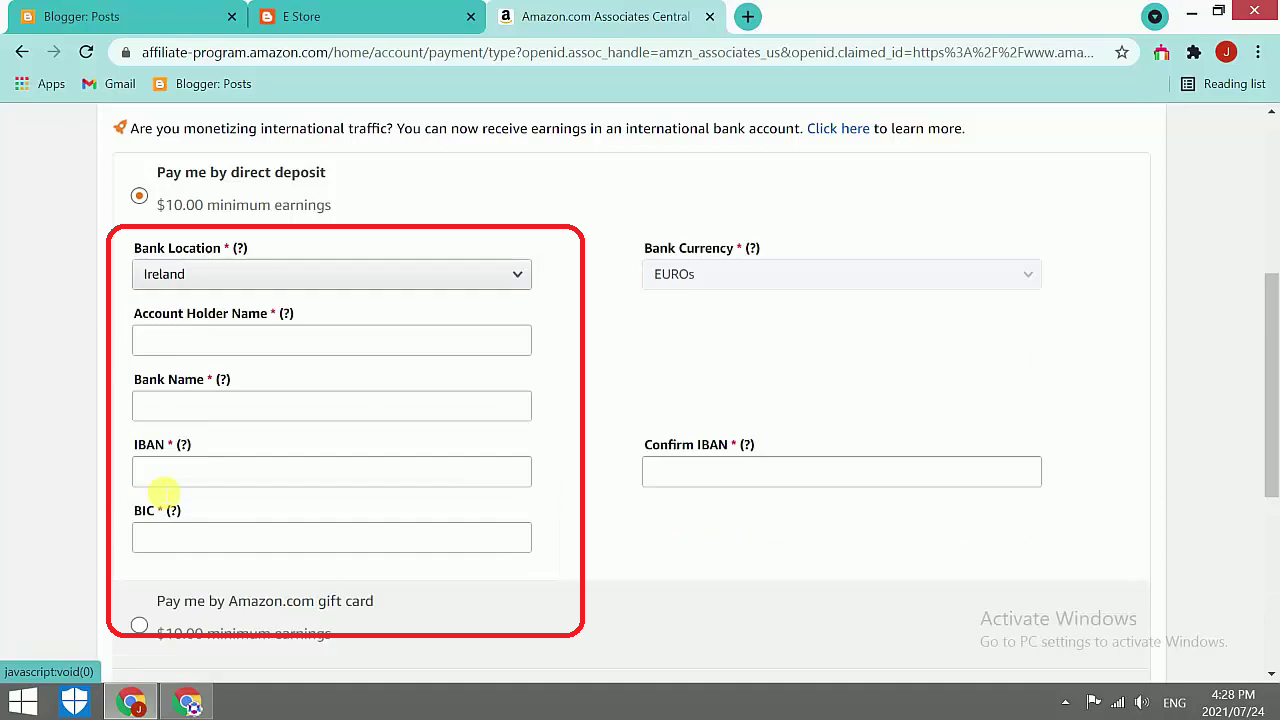This screenshot has height=720, width=1280.
Task: Open the Blogger: Posts bookmark
Action: pyautogui.click(x=202, y=84)
